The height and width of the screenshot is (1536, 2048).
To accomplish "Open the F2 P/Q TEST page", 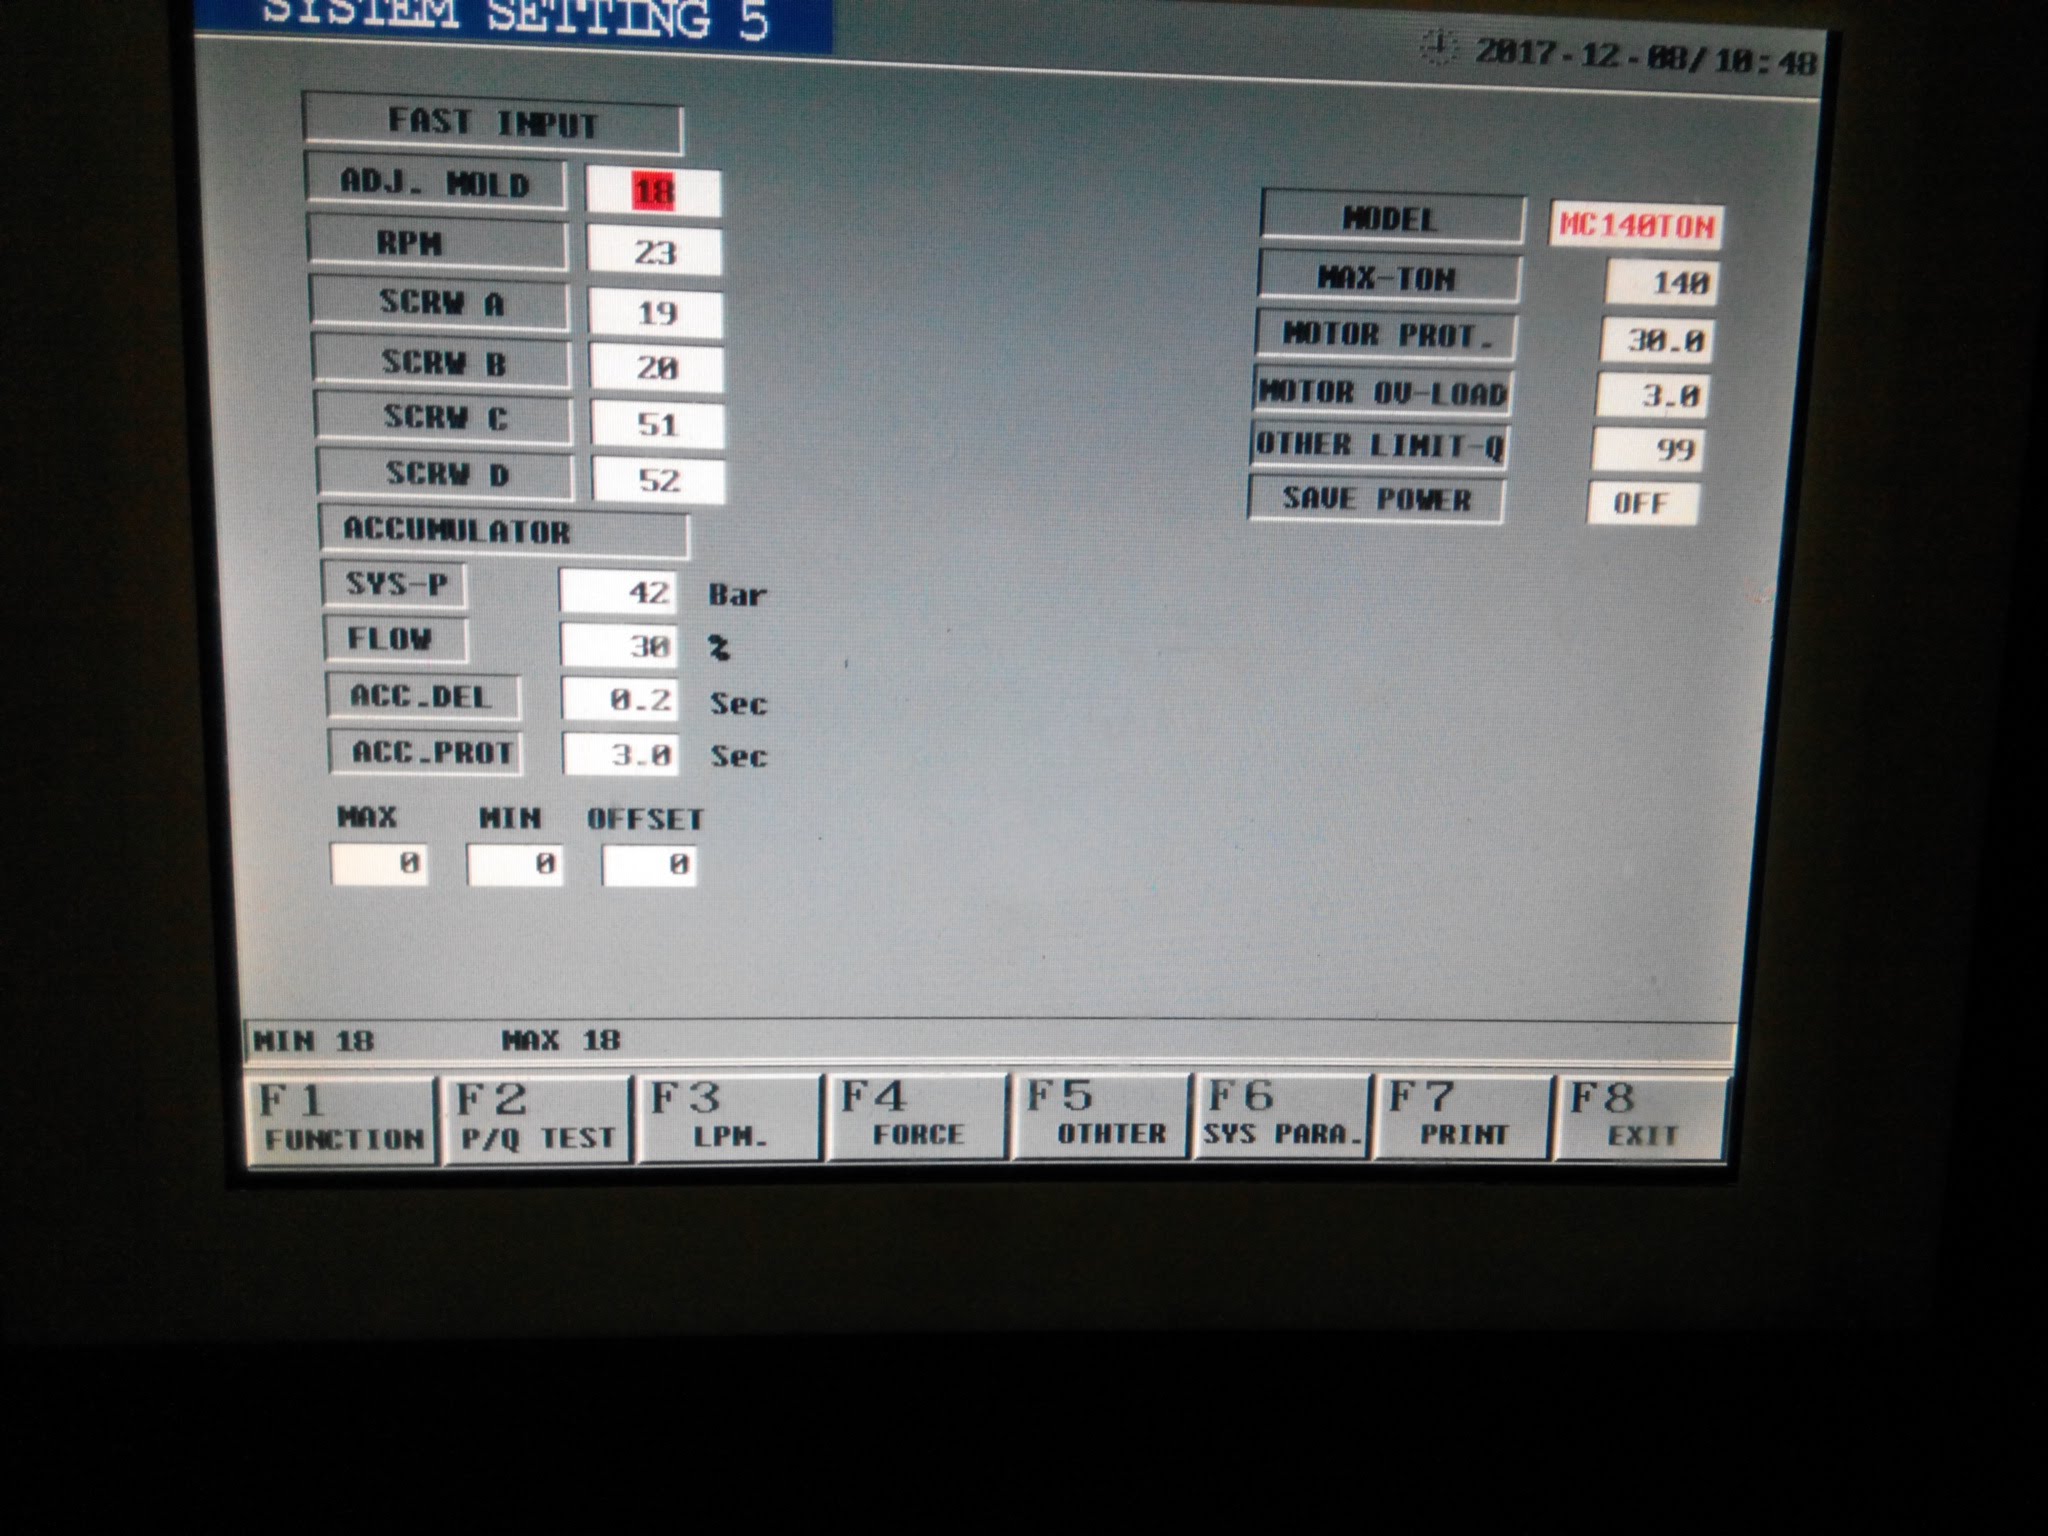I will coord(537,1118).
